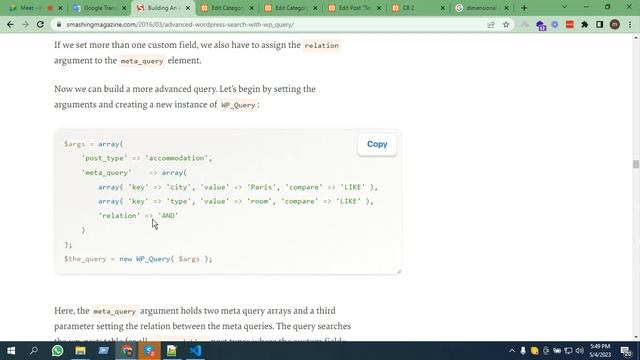640x360 pixels.
Task: Click the blue circular extension icon
Action: pyautogui.click(x=555, y=24)
